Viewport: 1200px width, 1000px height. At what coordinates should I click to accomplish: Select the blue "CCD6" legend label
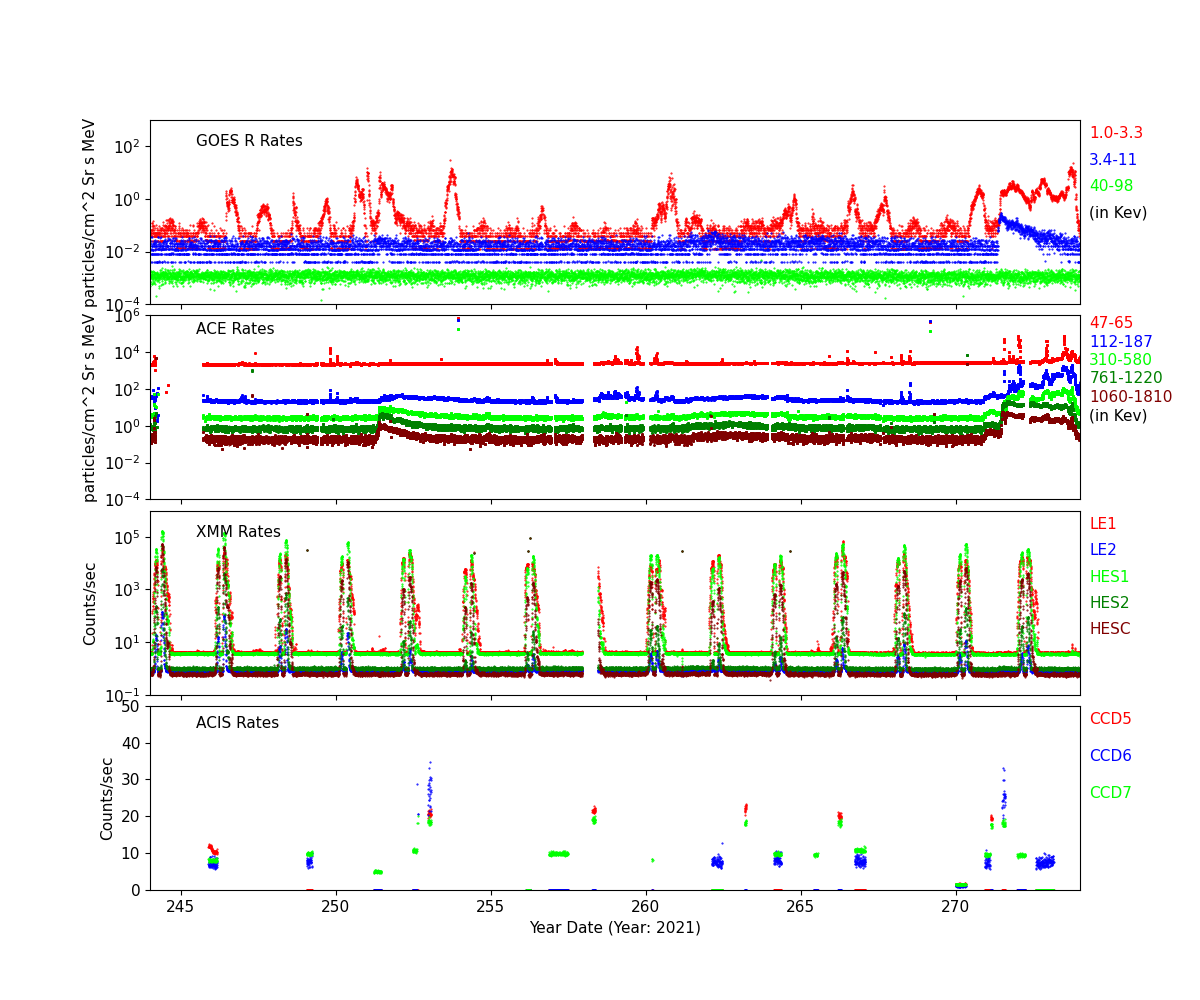[1110, 756]
